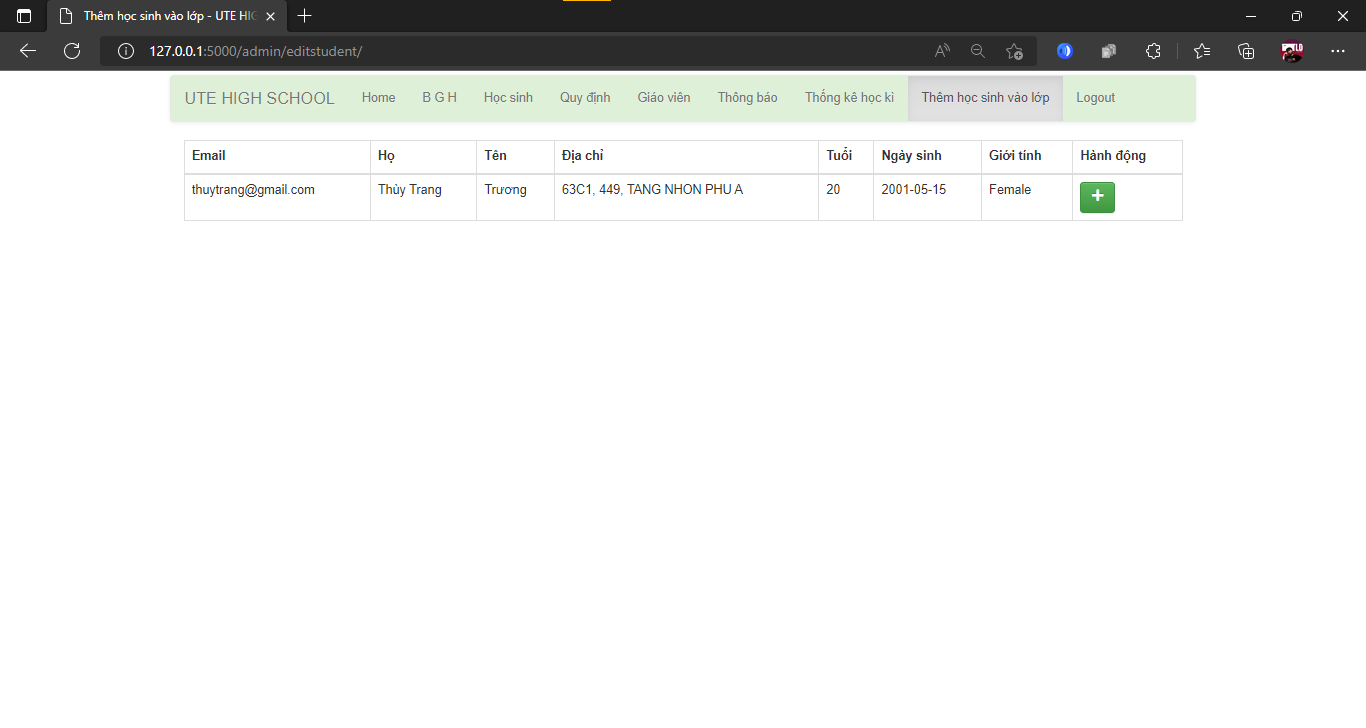Open the Thống kê học kì page
1366x728 pixels.
coord(849,97)
